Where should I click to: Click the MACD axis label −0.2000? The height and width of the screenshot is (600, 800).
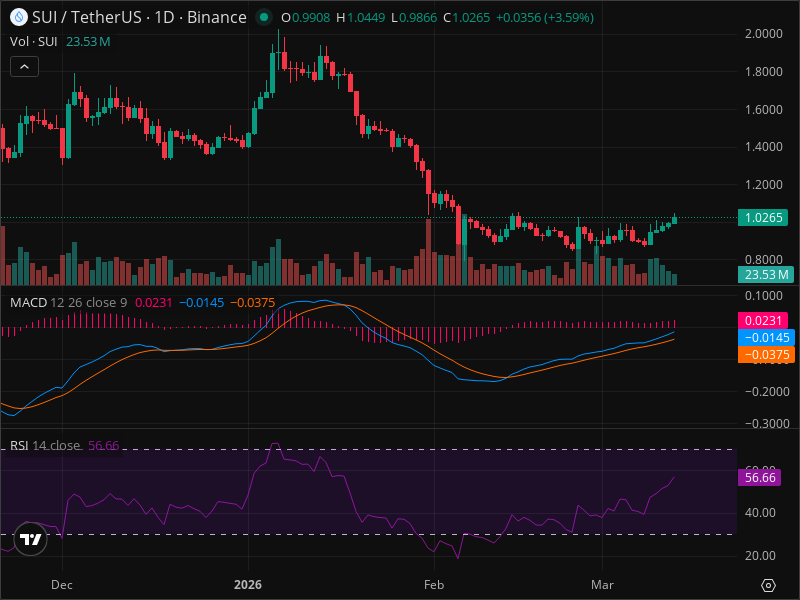coord(766,392)
